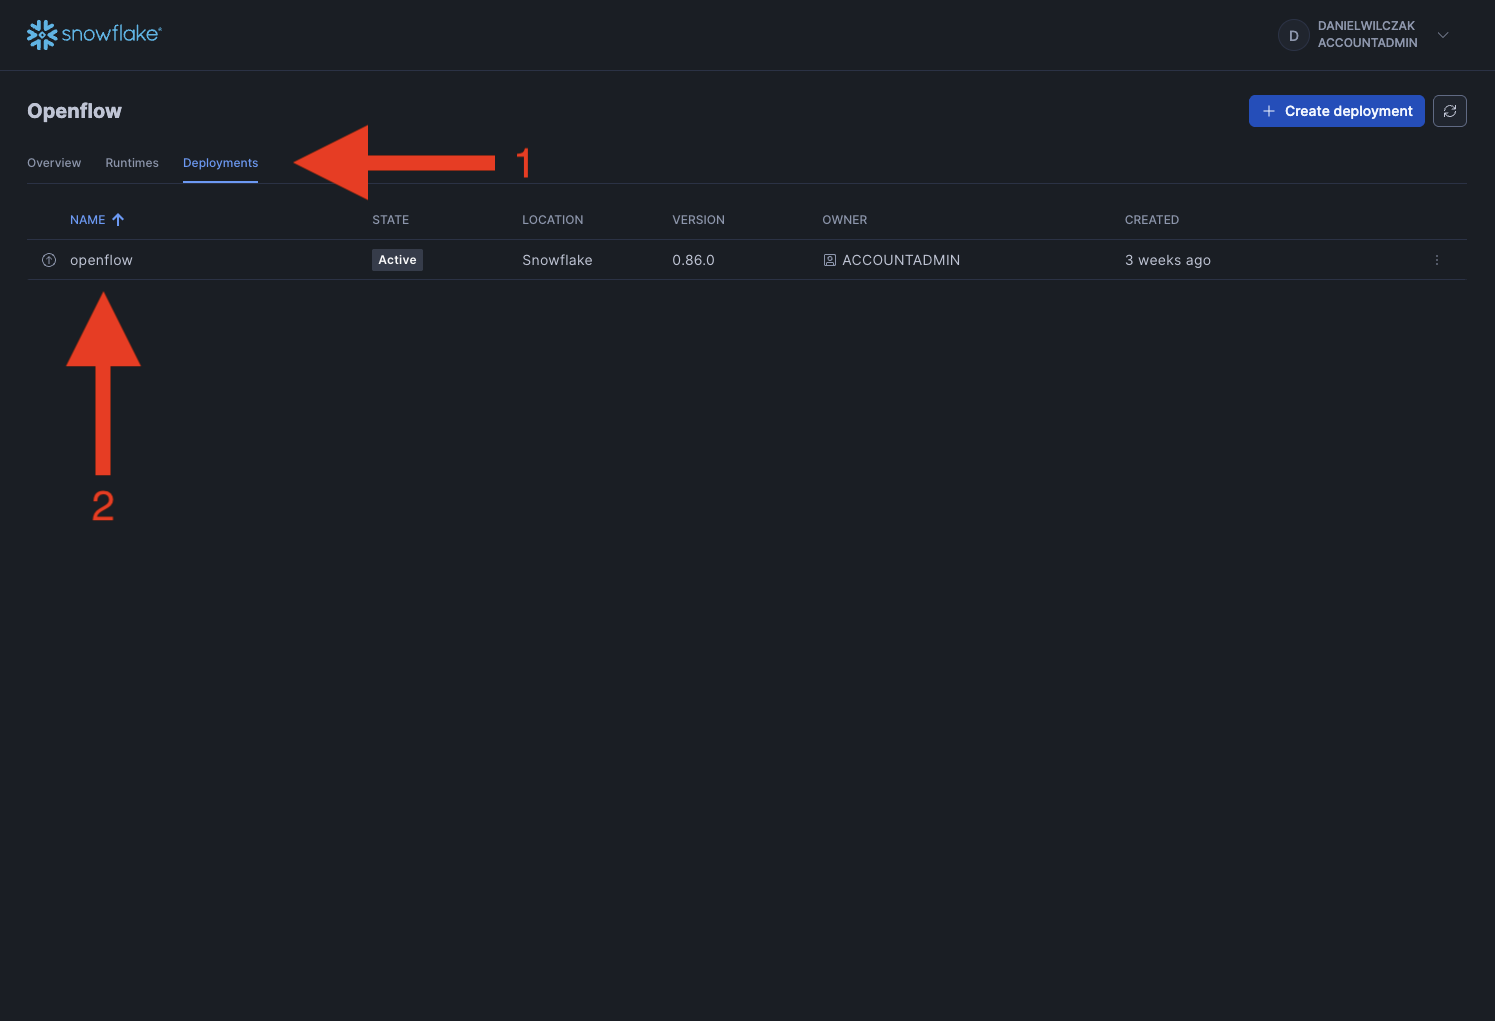Click the circled arrow icon beside openflow
1495x1021 pixels.
click(49, 260)
